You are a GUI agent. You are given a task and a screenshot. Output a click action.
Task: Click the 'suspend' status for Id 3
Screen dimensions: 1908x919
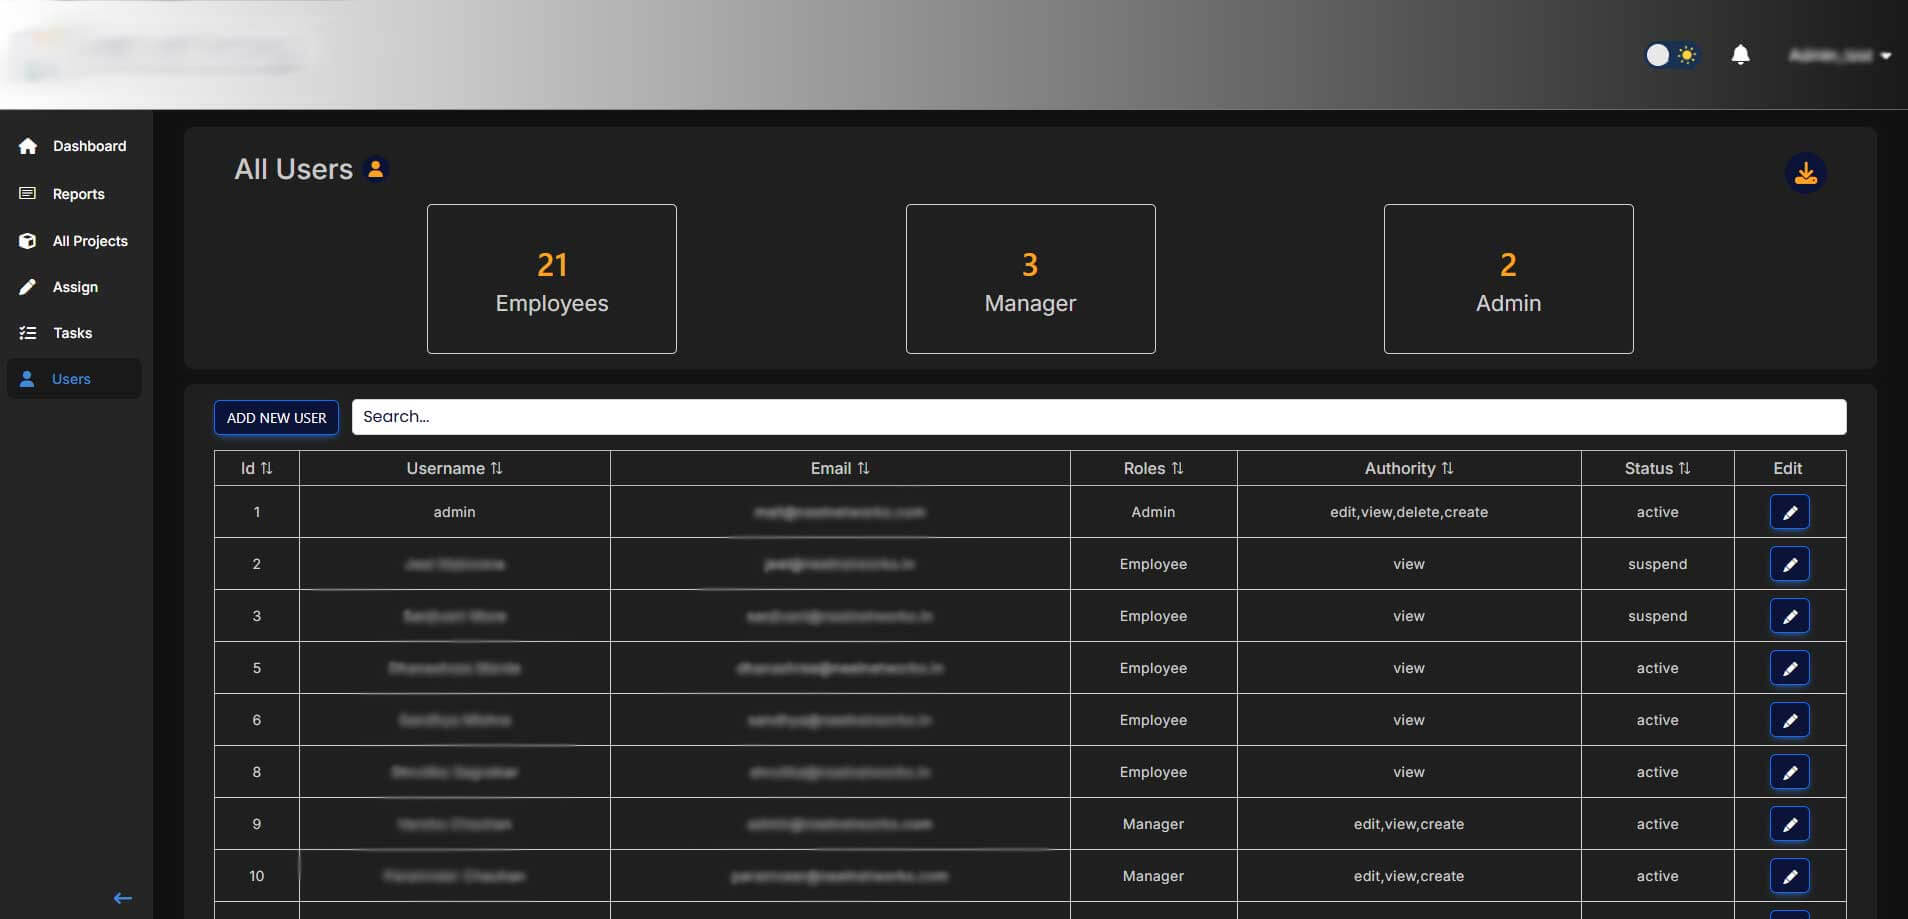(x=1657, y=616)
